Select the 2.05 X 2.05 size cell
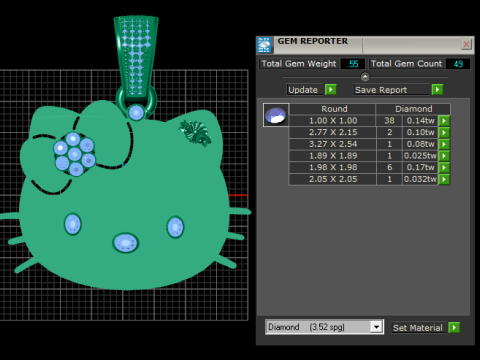The image size is (480, 360). [333, 179]
